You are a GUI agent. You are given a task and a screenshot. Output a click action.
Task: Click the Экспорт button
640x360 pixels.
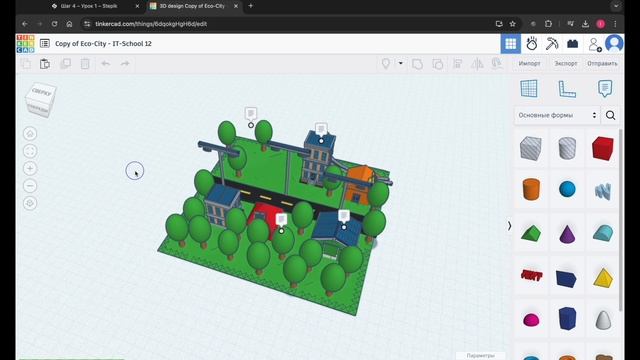coord(566,64)
